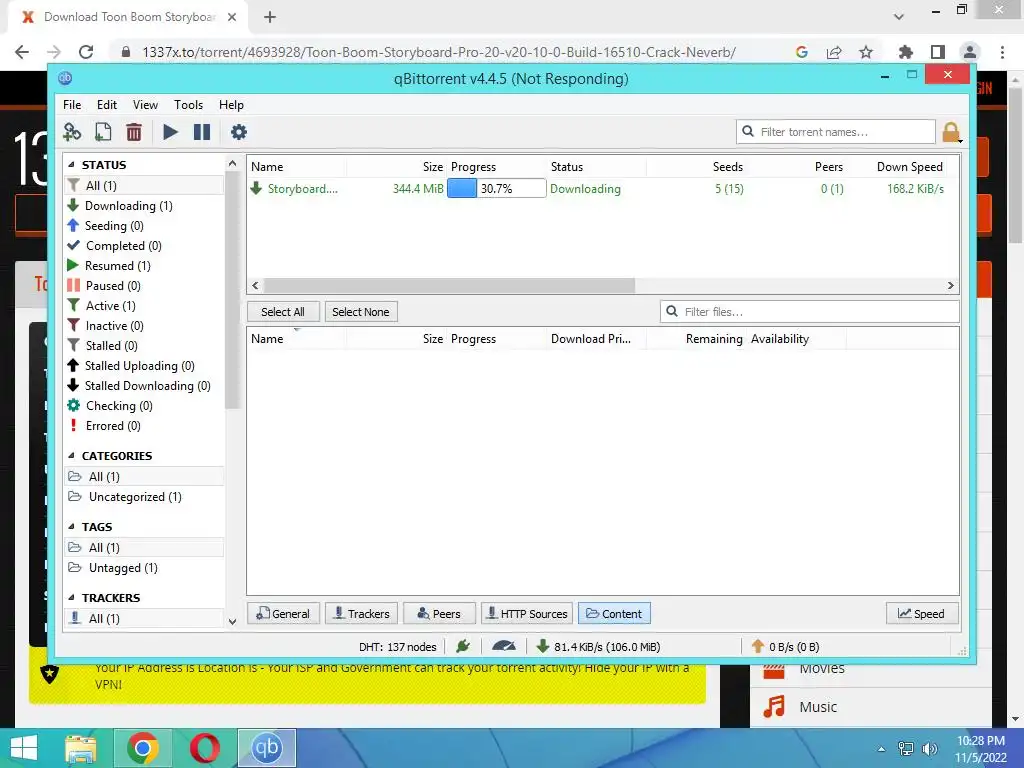Open the Speed graph tab

922,614
